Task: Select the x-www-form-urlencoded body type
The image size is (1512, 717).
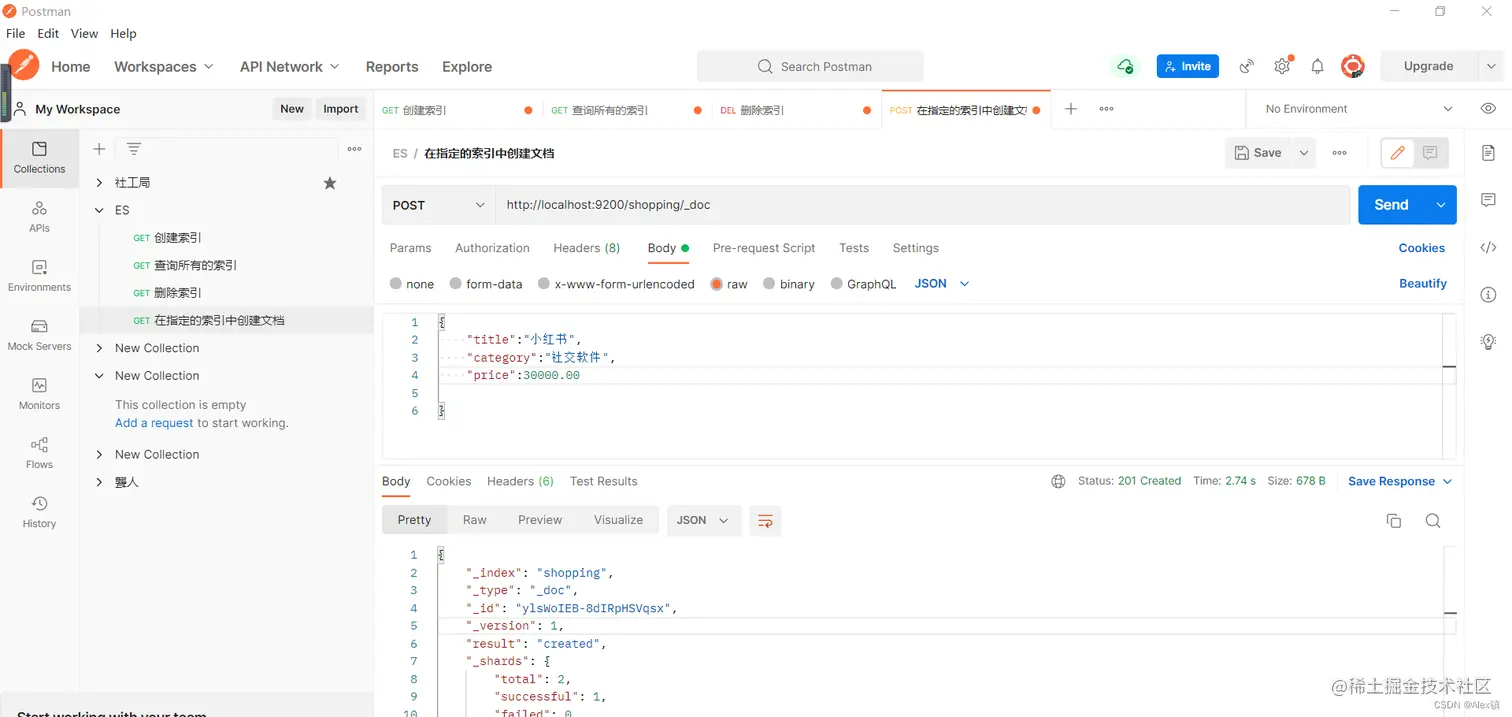Action: (x=544, y=284)
